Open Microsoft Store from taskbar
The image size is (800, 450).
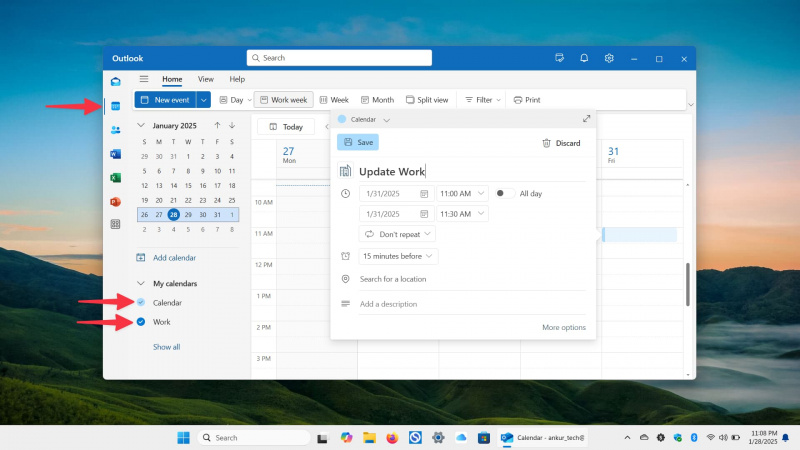click(484, 438)
